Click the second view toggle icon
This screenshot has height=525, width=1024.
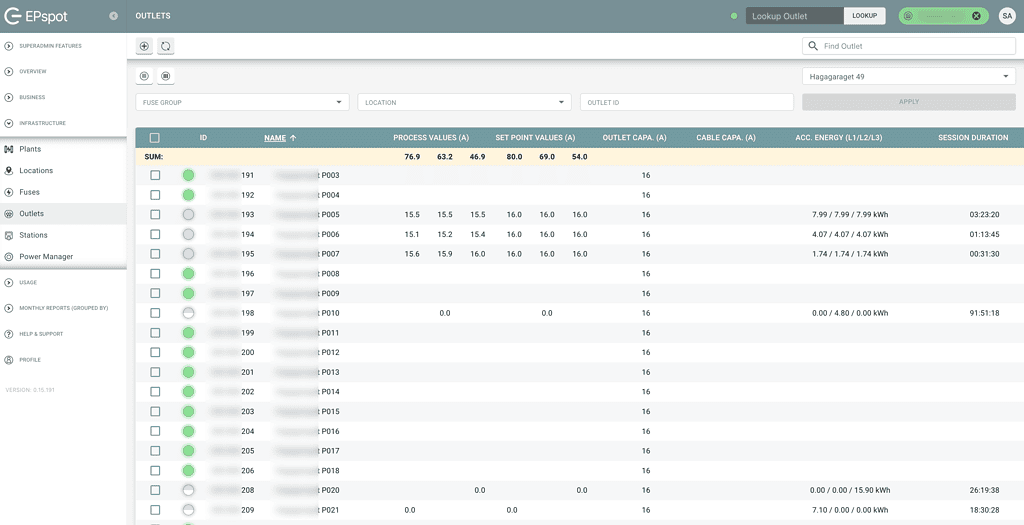[x=166, y=76]
